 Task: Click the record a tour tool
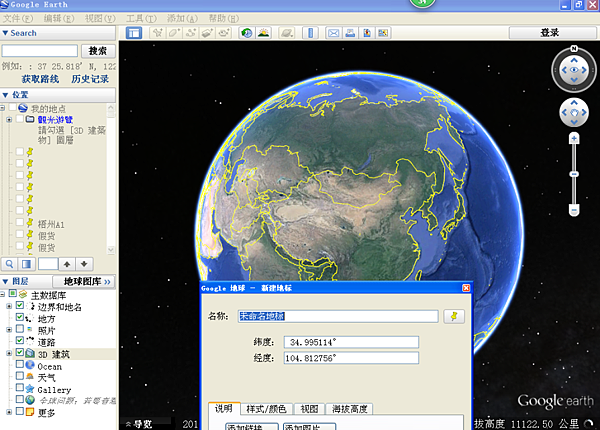tap(224, 33)
